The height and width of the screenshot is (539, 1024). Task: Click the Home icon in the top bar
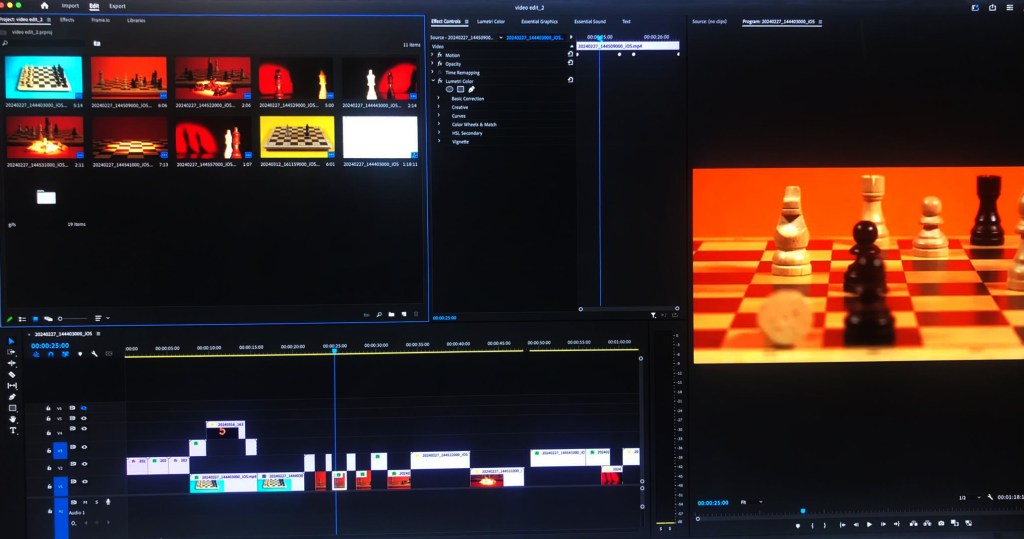pos(44,5)
